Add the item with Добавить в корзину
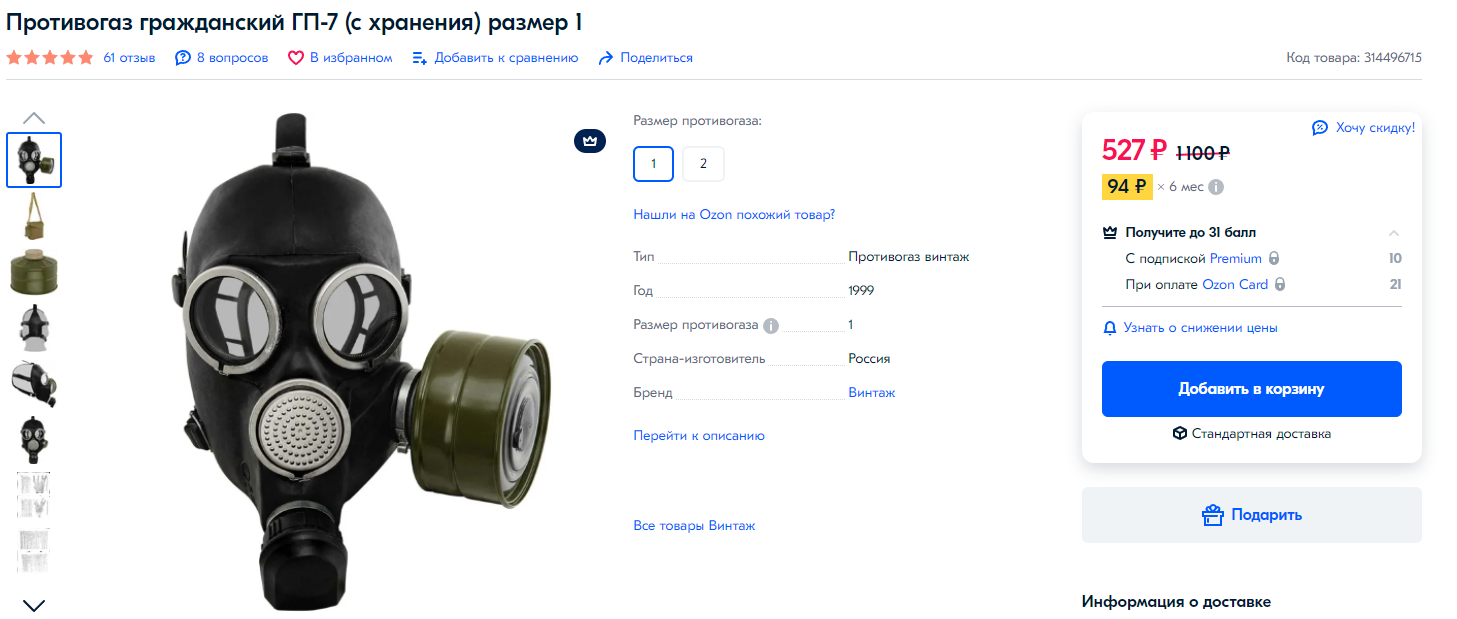The height and width of the screenshot is (619, 1457). pyautogui.click(x=1252, y=389)
